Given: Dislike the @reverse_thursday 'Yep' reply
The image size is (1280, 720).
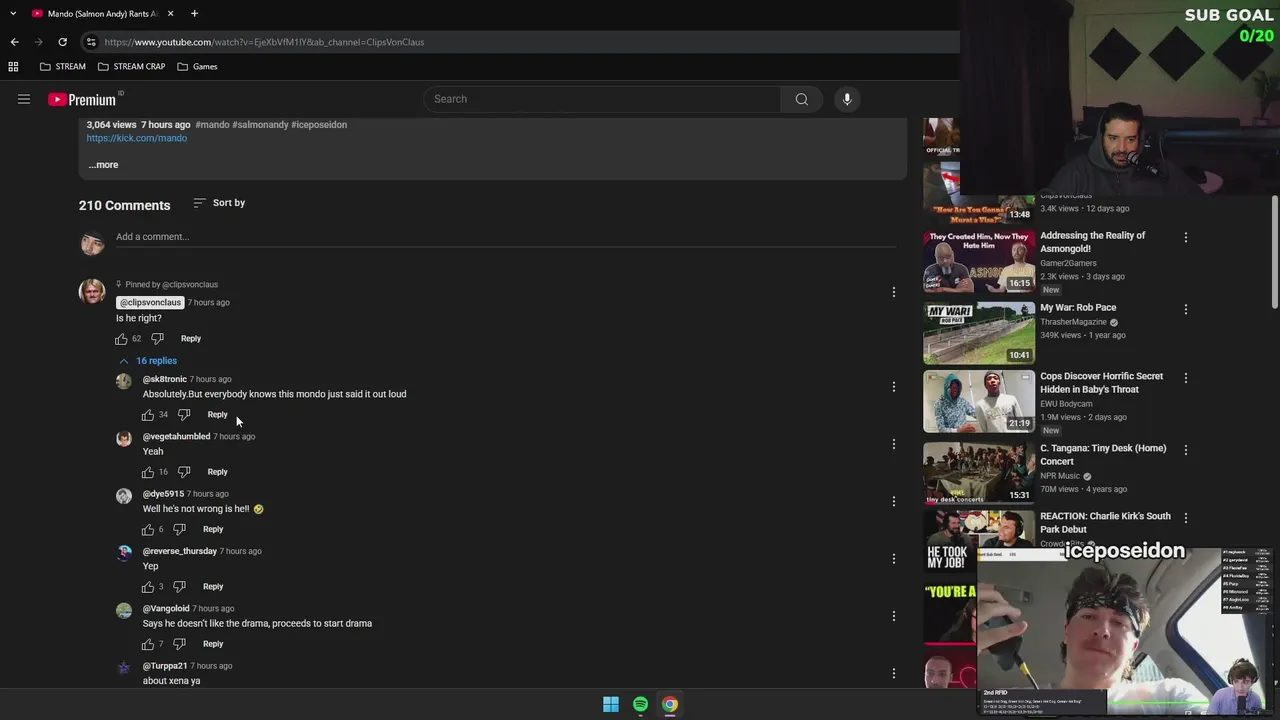Looking at the screenshot, I should (179, 587).
